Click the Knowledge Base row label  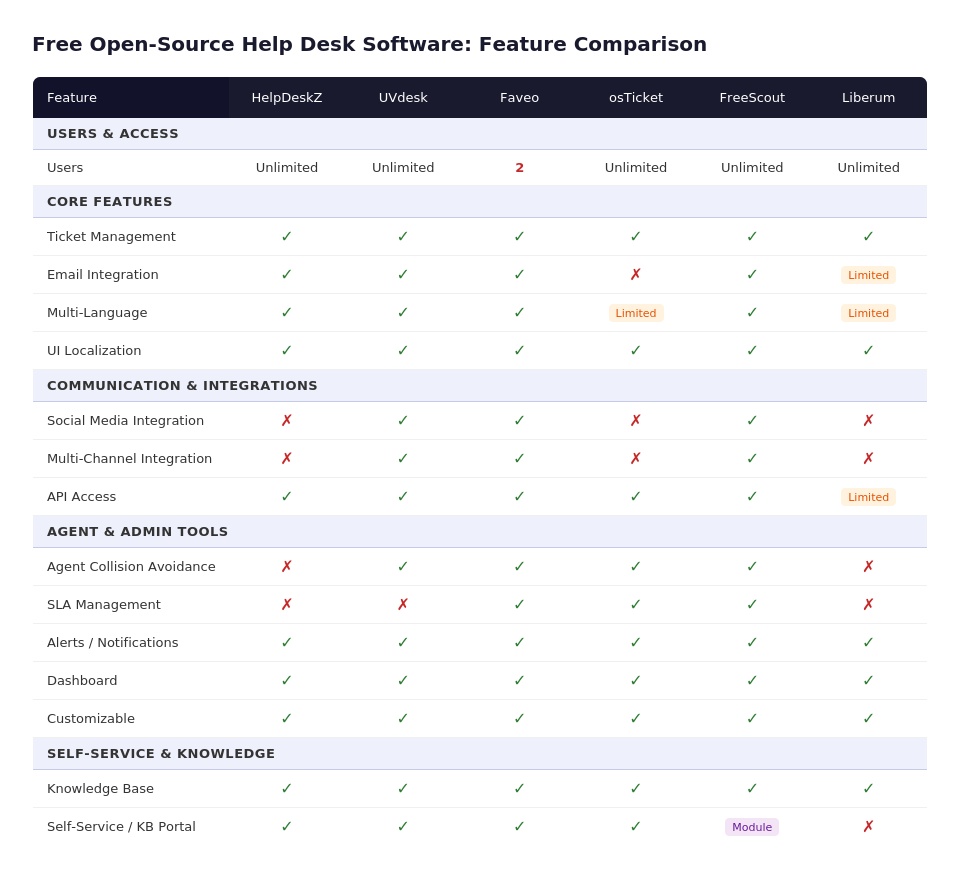100,788
